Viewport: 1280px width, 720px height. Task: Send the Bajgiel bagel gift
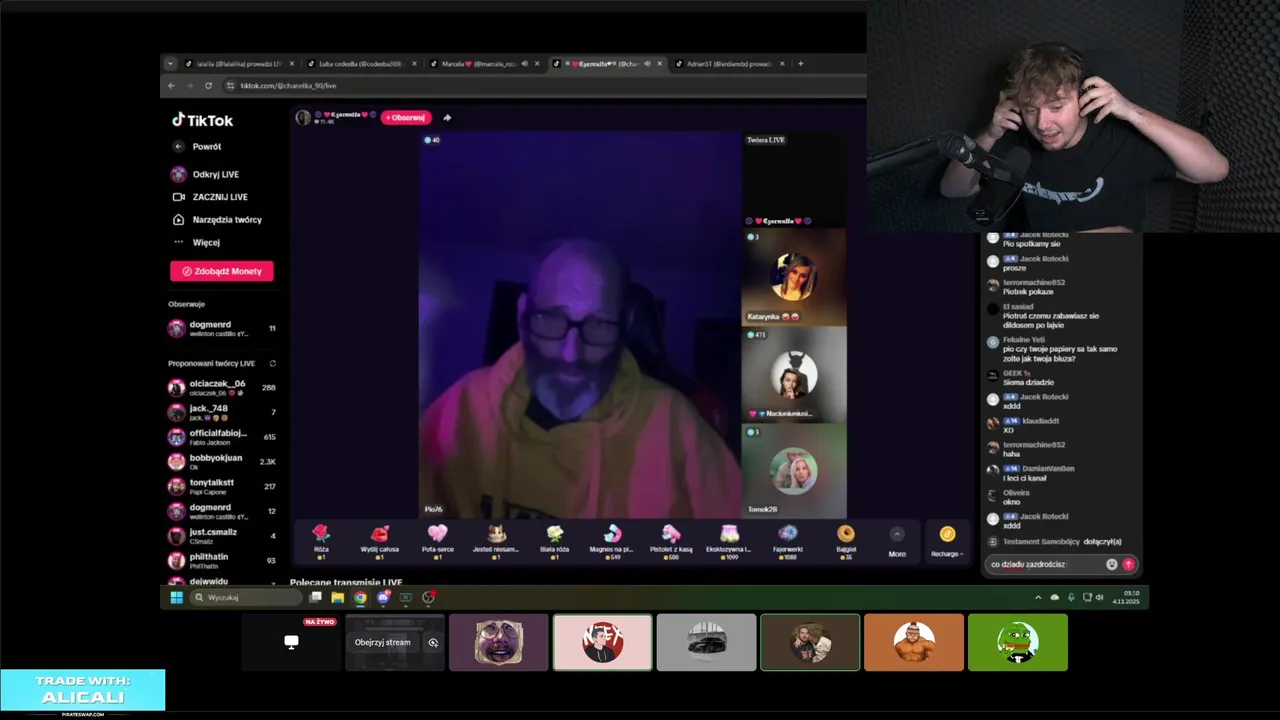(x=846, y=540)
